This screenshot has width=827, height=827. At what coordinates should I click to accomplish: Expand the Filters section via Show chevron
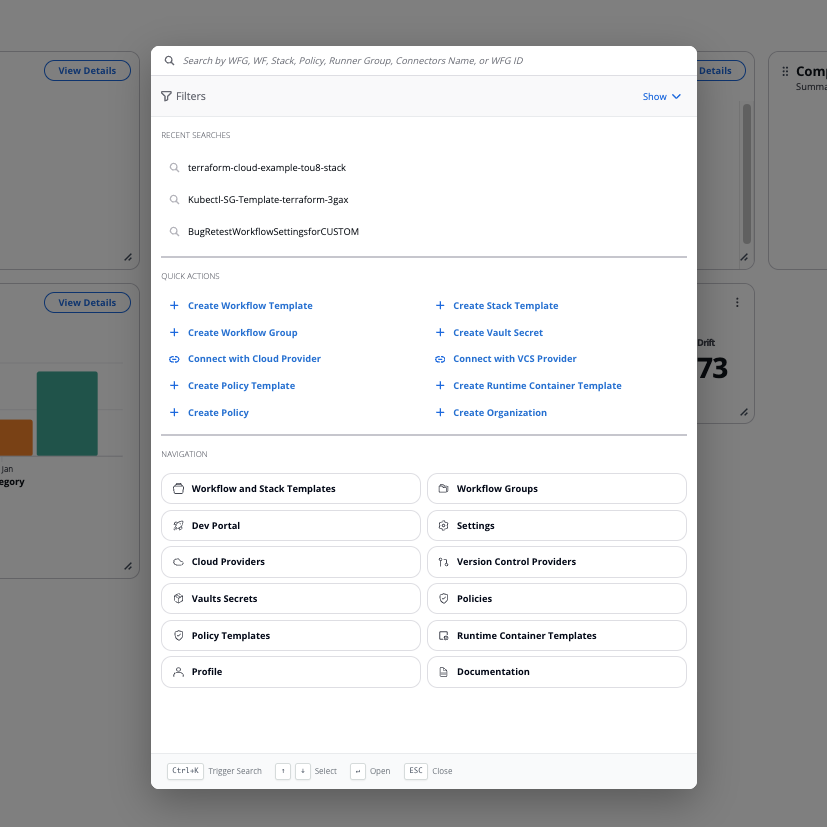660,96
